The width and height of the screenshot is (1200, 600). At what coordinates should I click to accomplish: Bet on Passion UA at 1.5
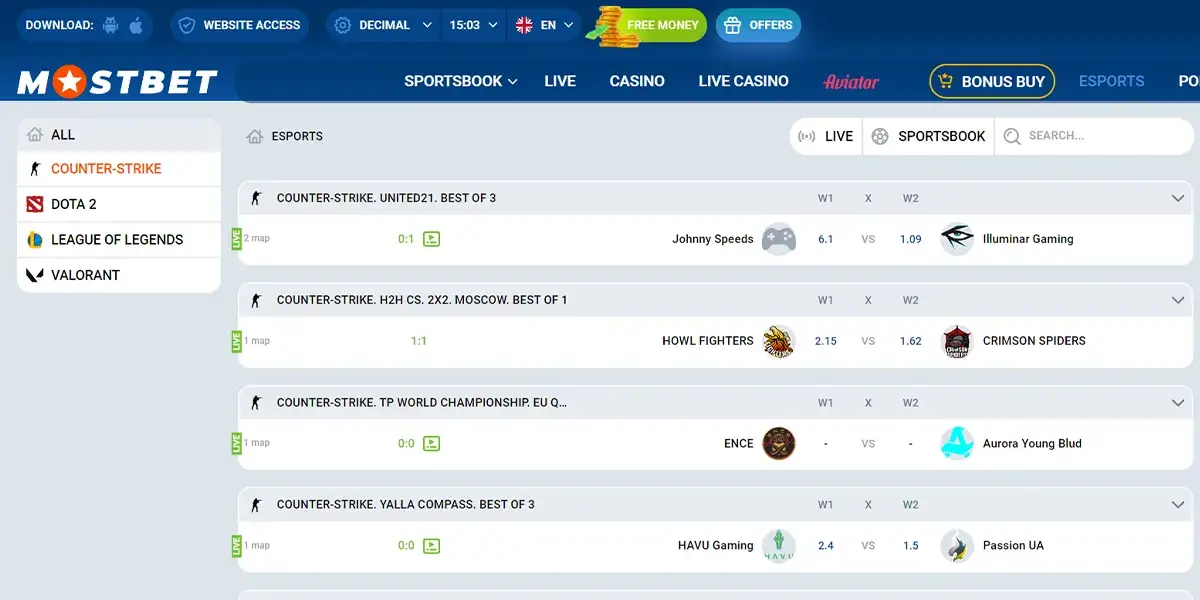910,546
